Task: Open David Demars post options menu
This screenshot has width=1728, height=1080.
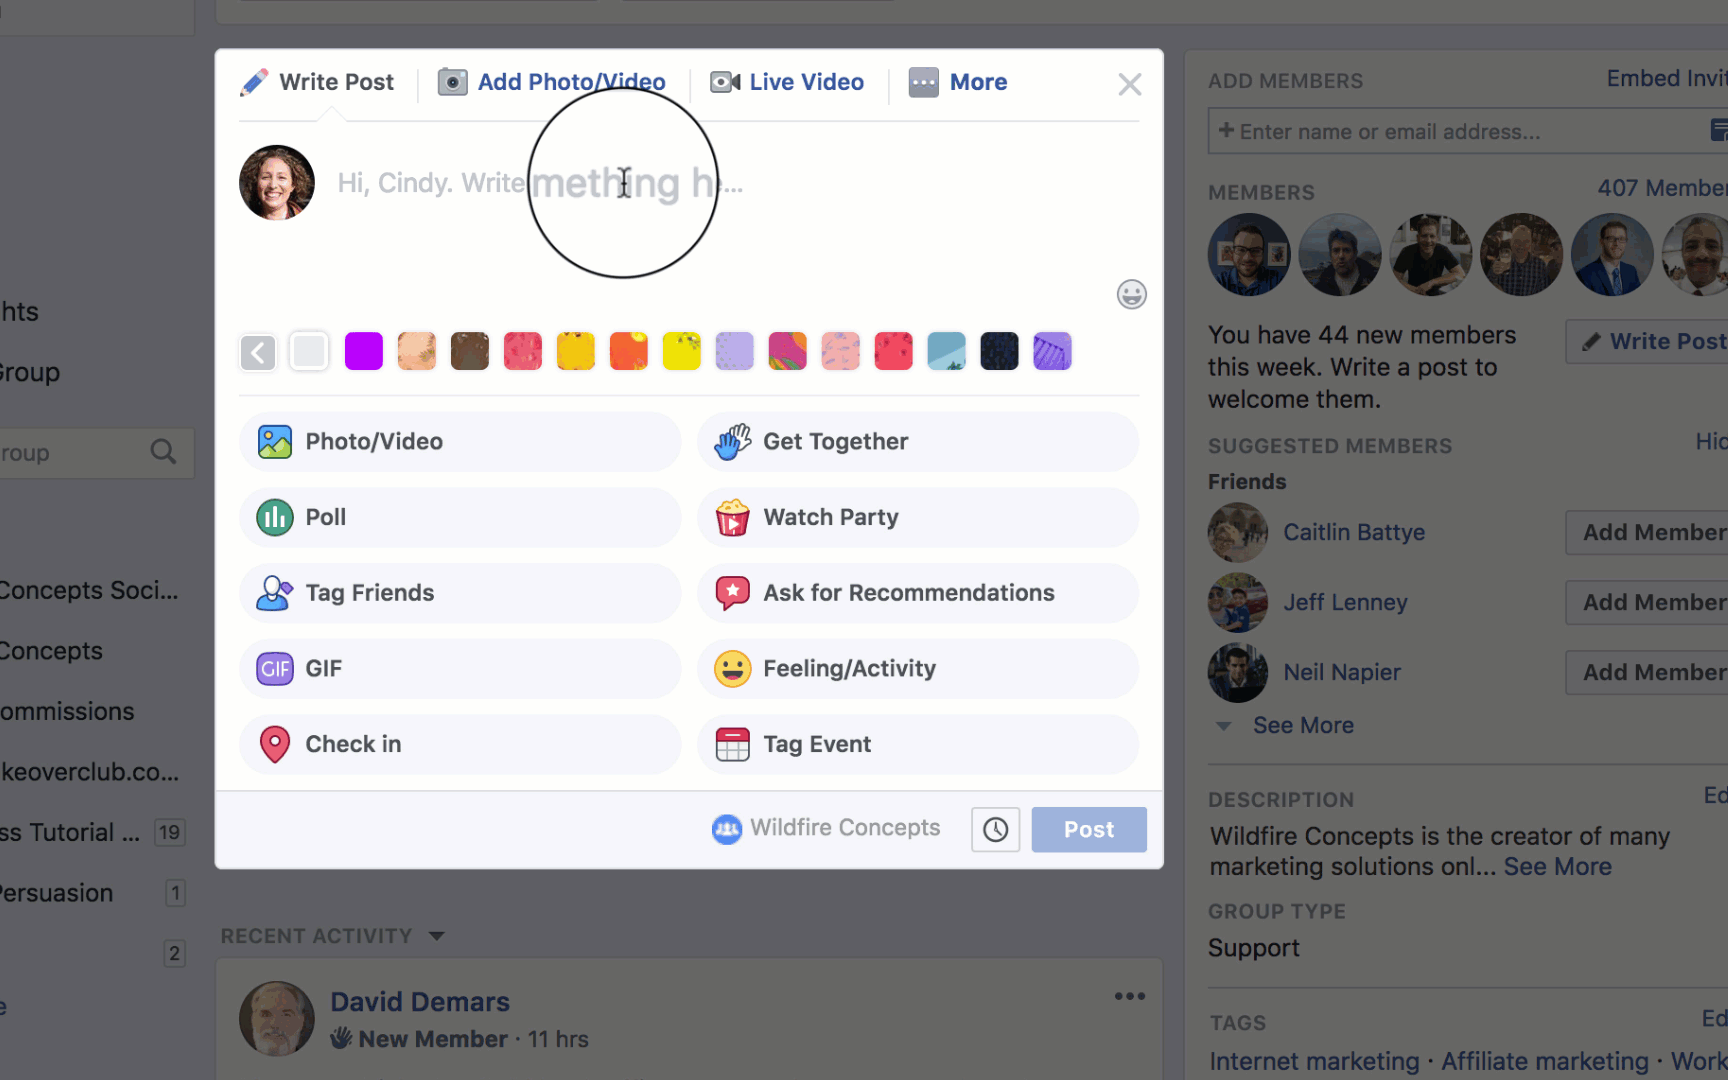Action: click(x=1130, y=996)
